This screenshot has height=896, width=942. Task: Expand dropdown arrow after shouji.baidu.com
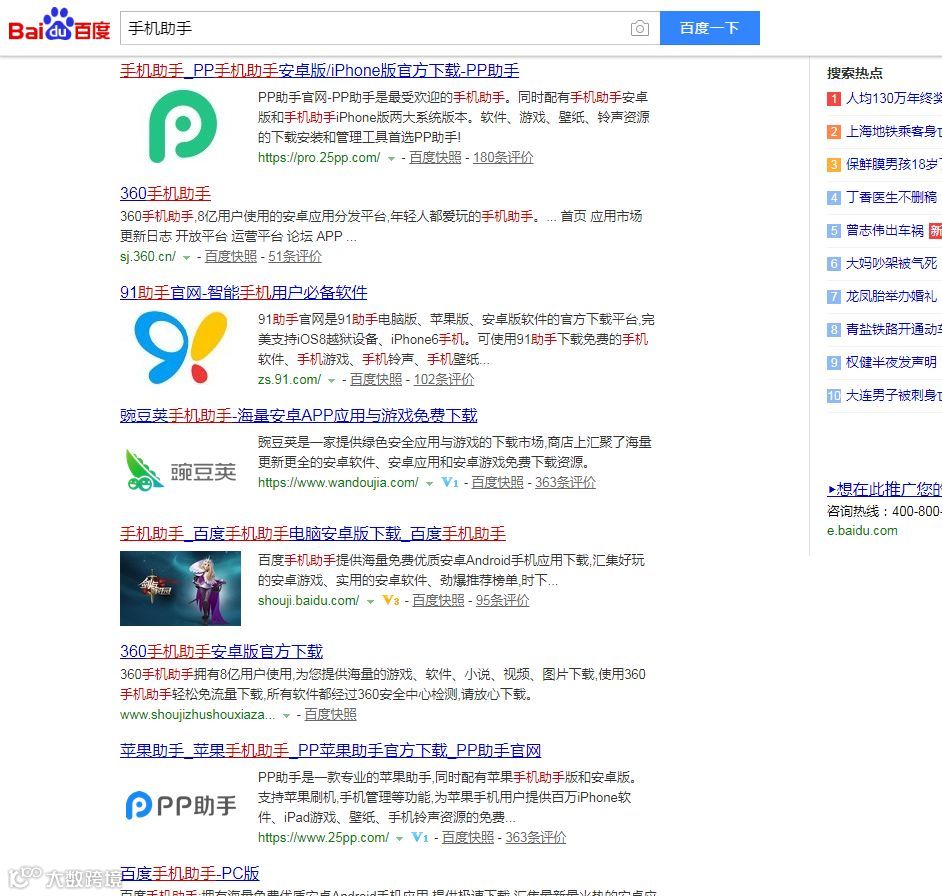pyautogui.click(x=370, y=602)
